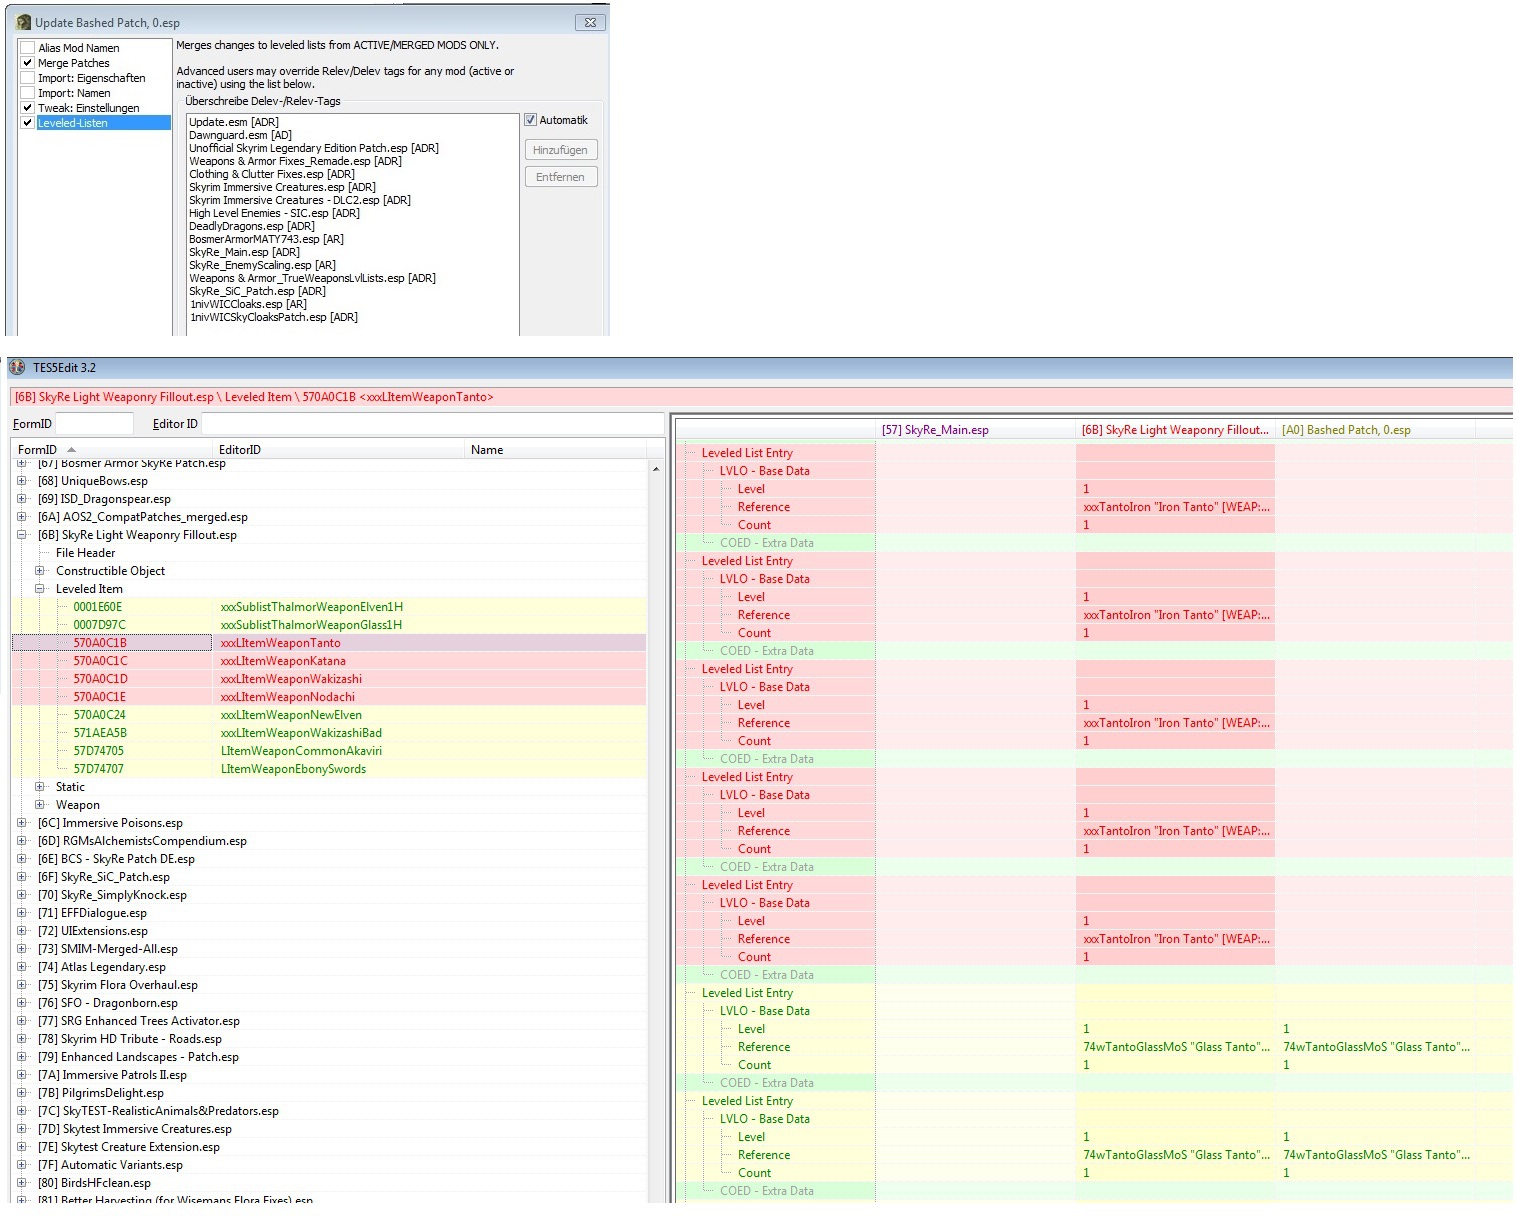
Task: Click the [6B] SkyRe Light Weaponry Fillout column header
Action: pyautogui.click(x=1176, y=430)
